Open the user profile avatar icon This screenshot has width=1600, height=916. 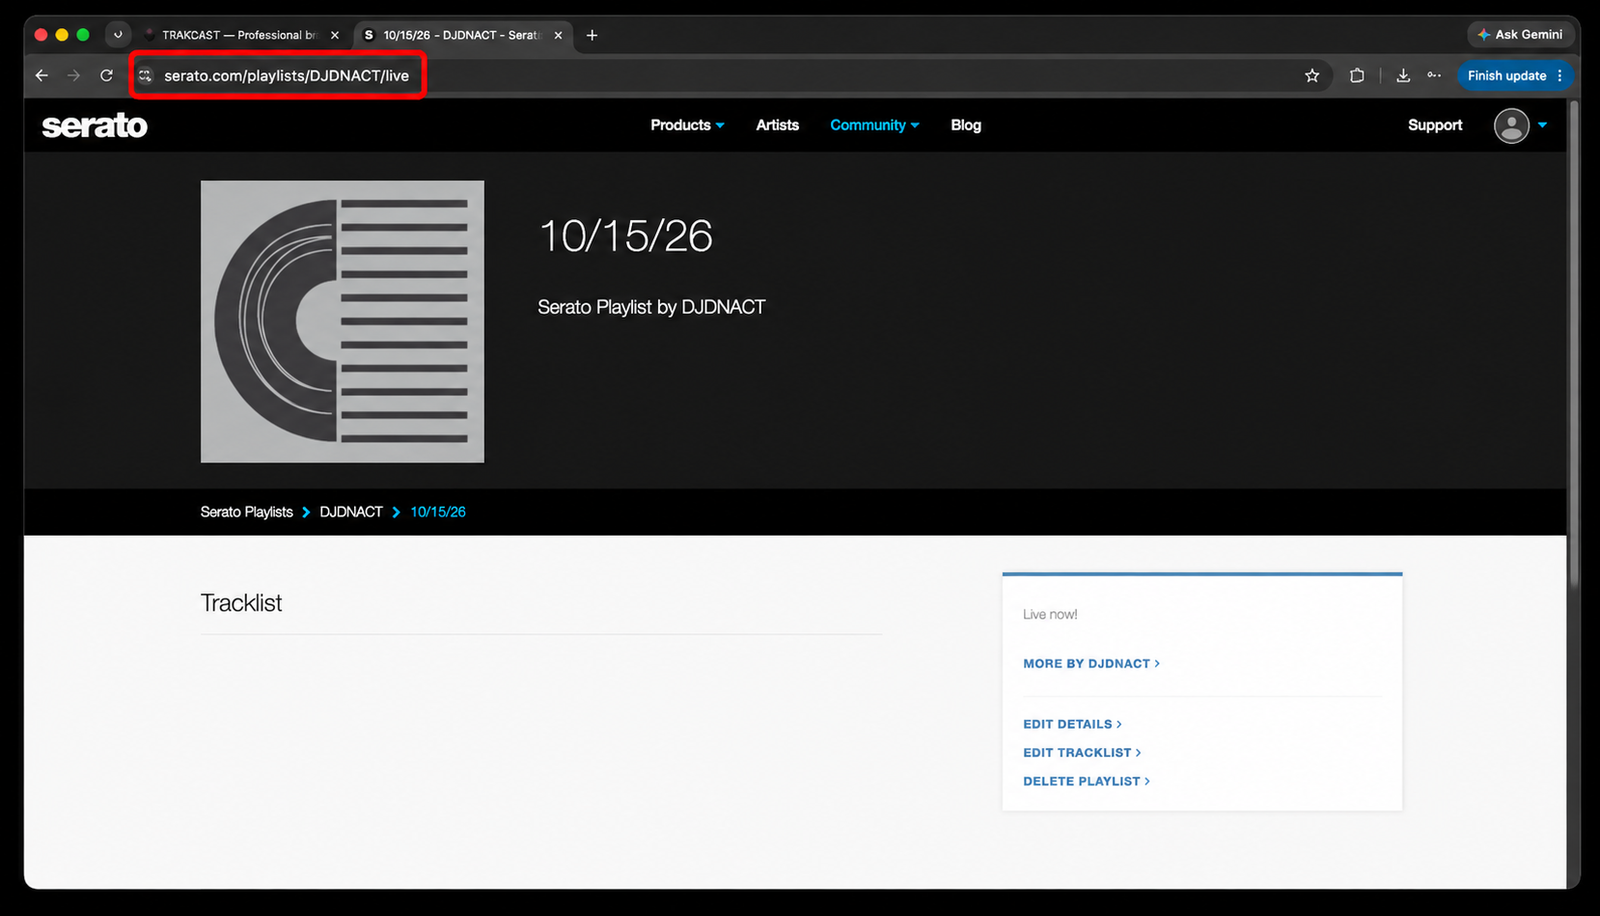click(1511, 125)
